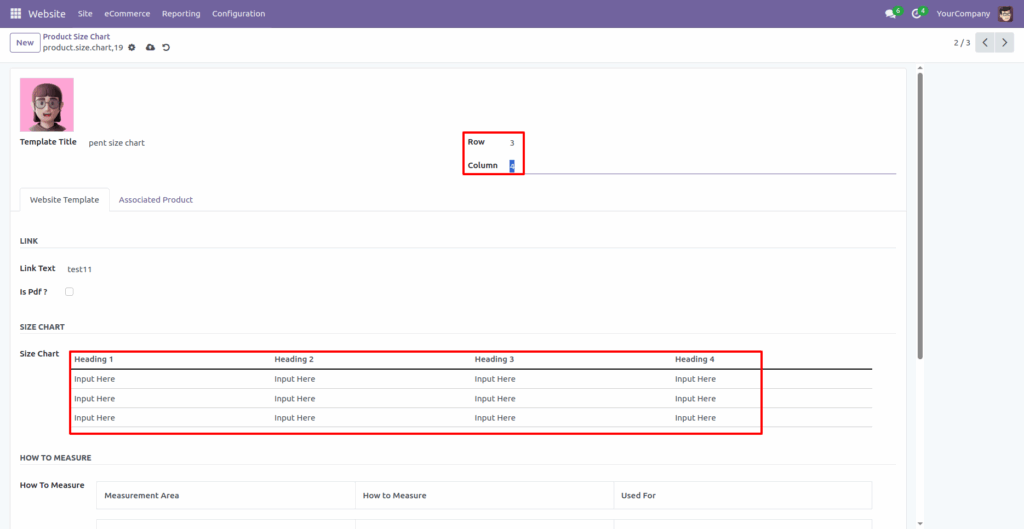Go to the next record arrow

(x=1004, y=42)
